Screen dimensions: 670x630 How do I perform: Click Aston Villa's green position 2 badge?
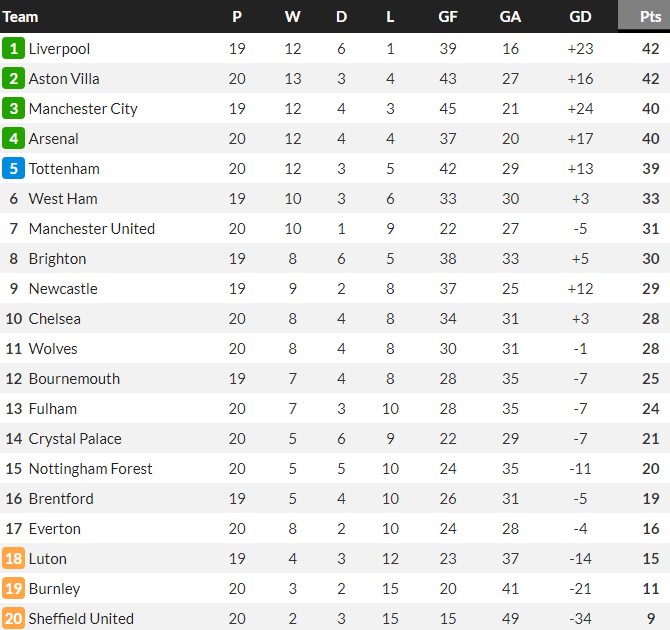(x=14, y=79)
